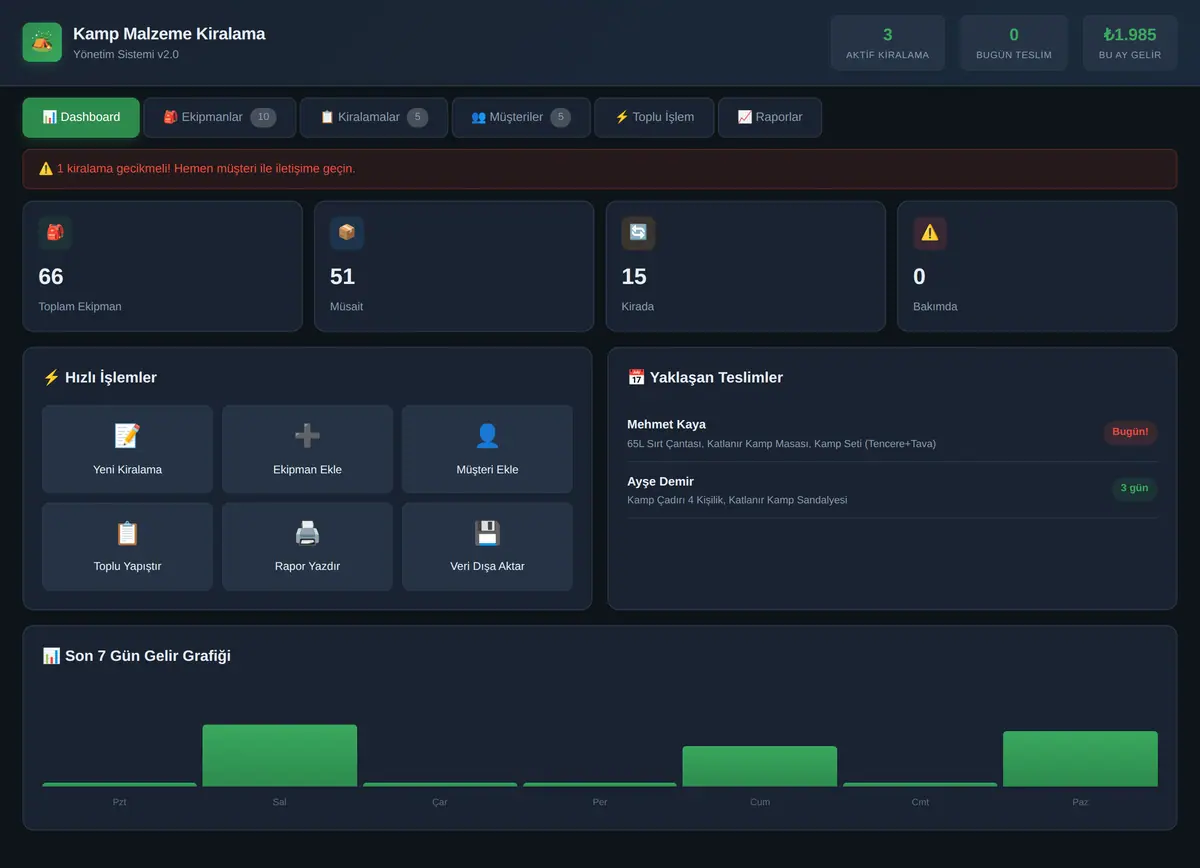The height and width of the screenshot is (868, 1200).
Task: Click the Pzt bar in revenue chart
Action: tap(120, 784)
